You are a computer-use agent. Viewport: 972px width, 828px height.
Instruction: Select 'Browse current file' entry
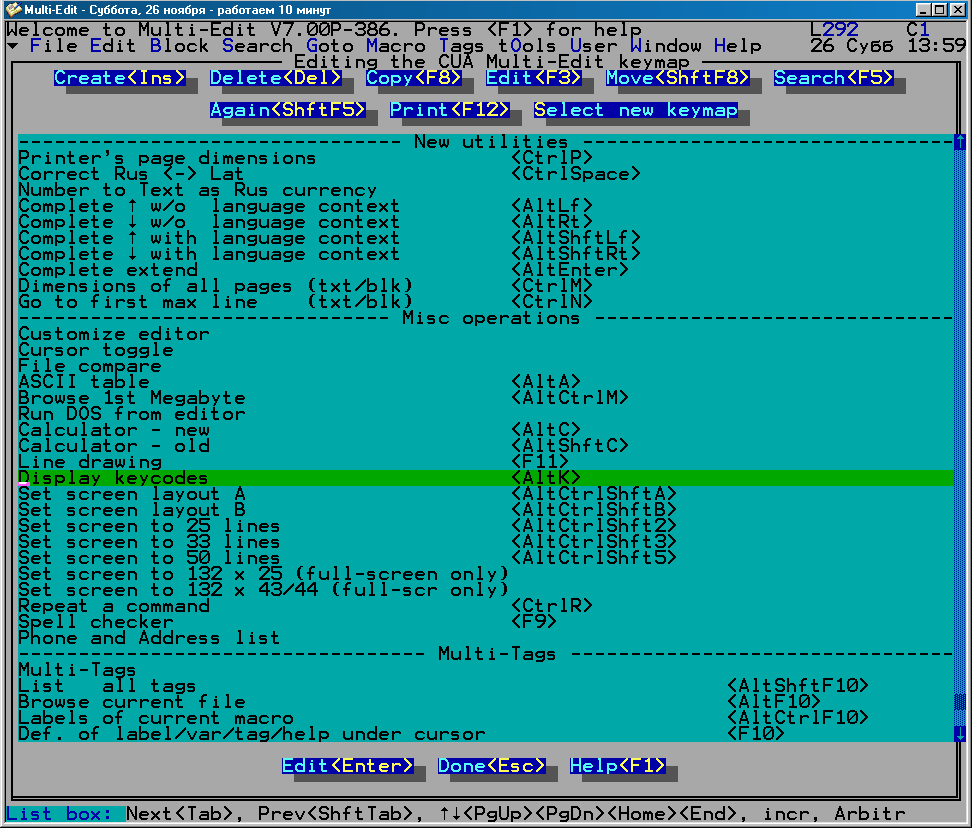tap(486, 702)
